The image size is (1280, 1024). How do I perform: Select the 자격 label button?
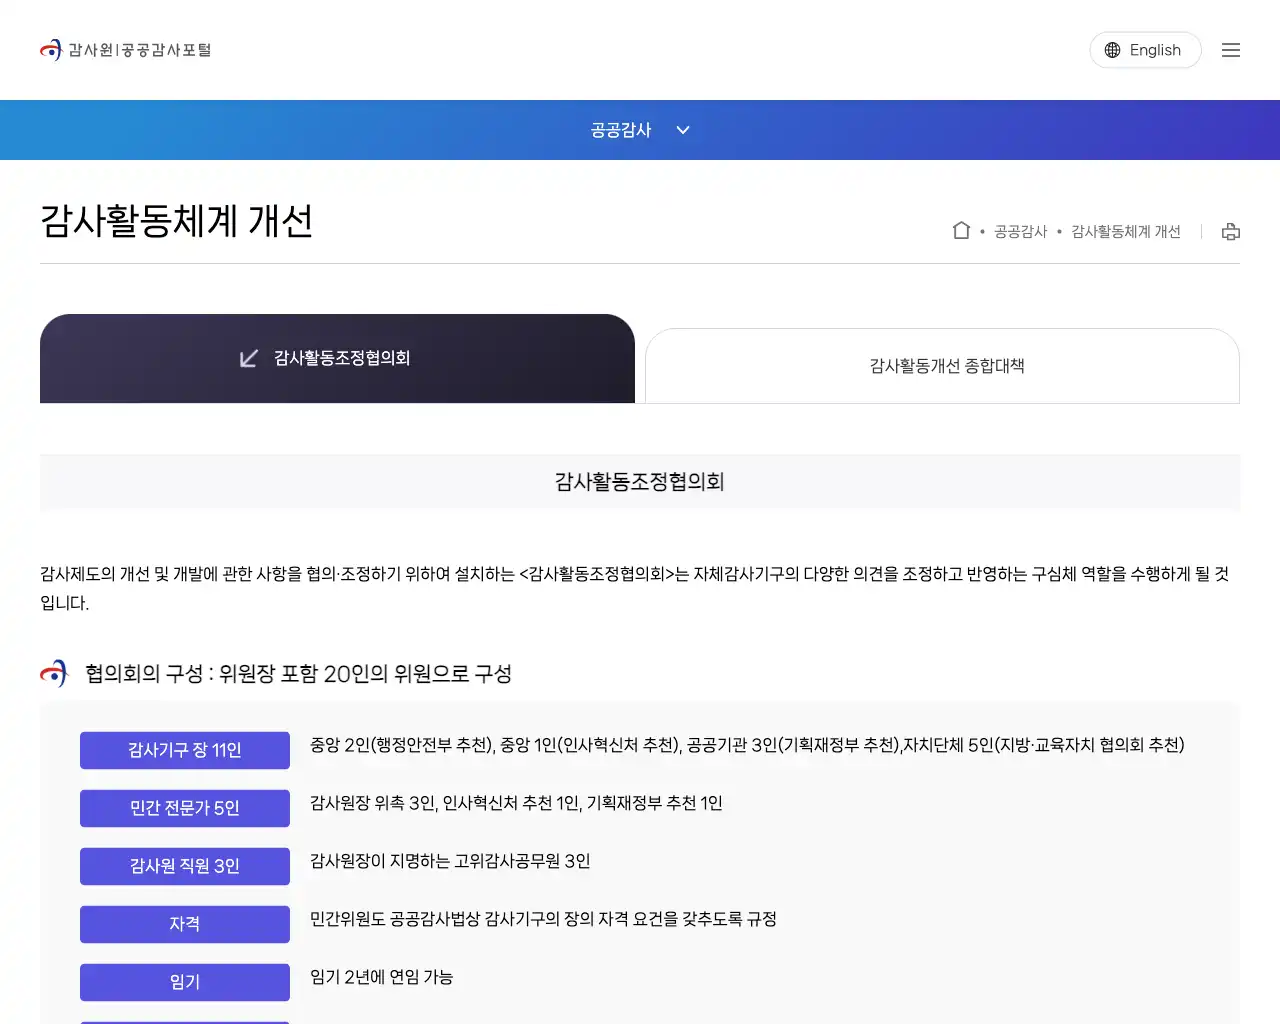click(184, 924)
